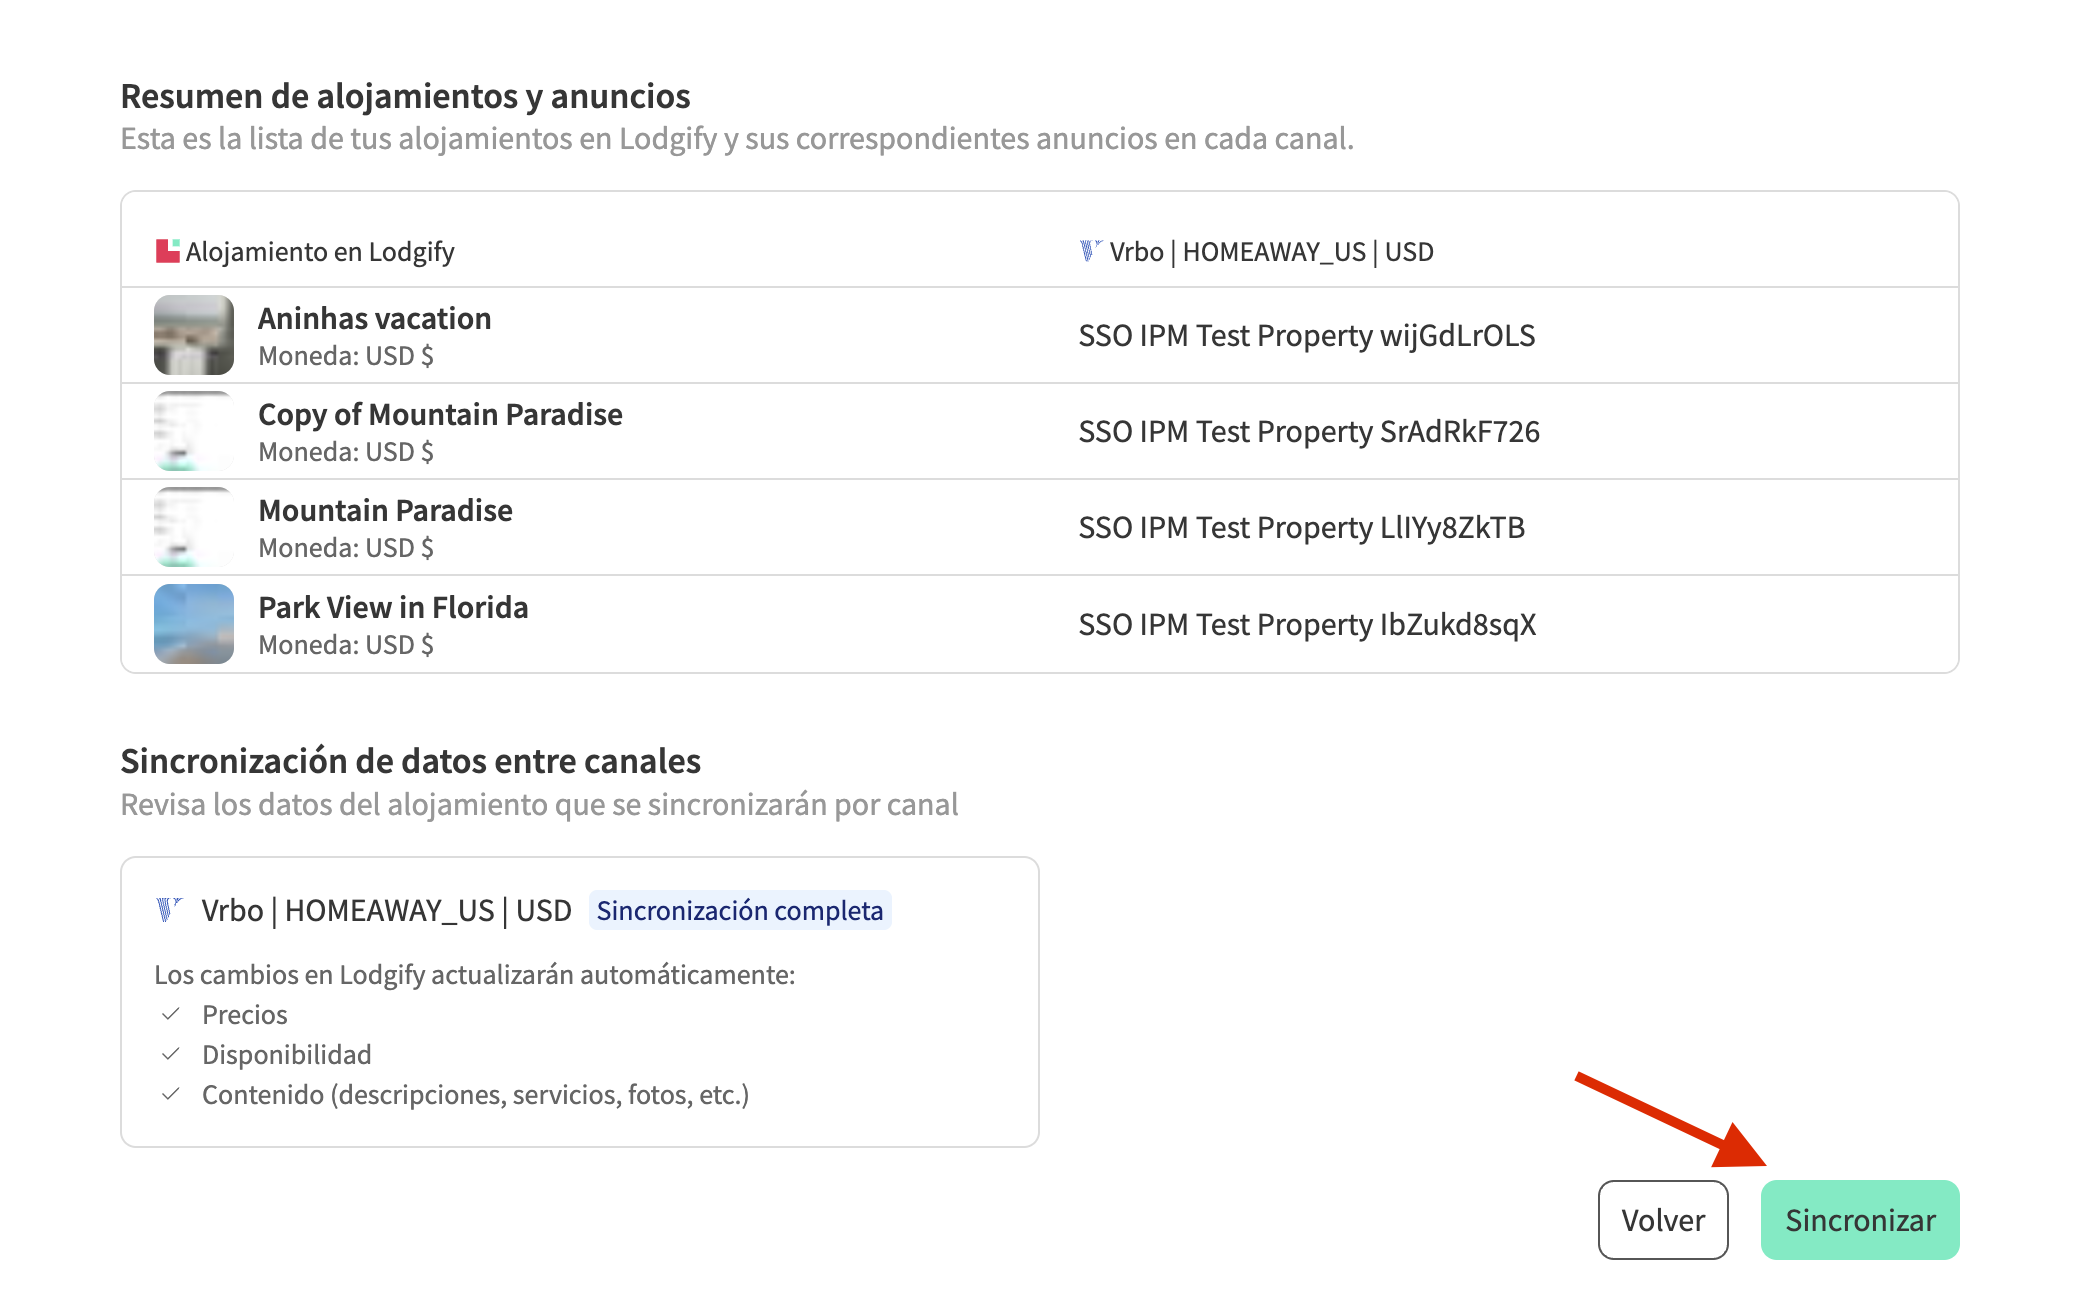Select the Aninhas vacation property name
This screenshot has width=2092, height=1292.
374,318
